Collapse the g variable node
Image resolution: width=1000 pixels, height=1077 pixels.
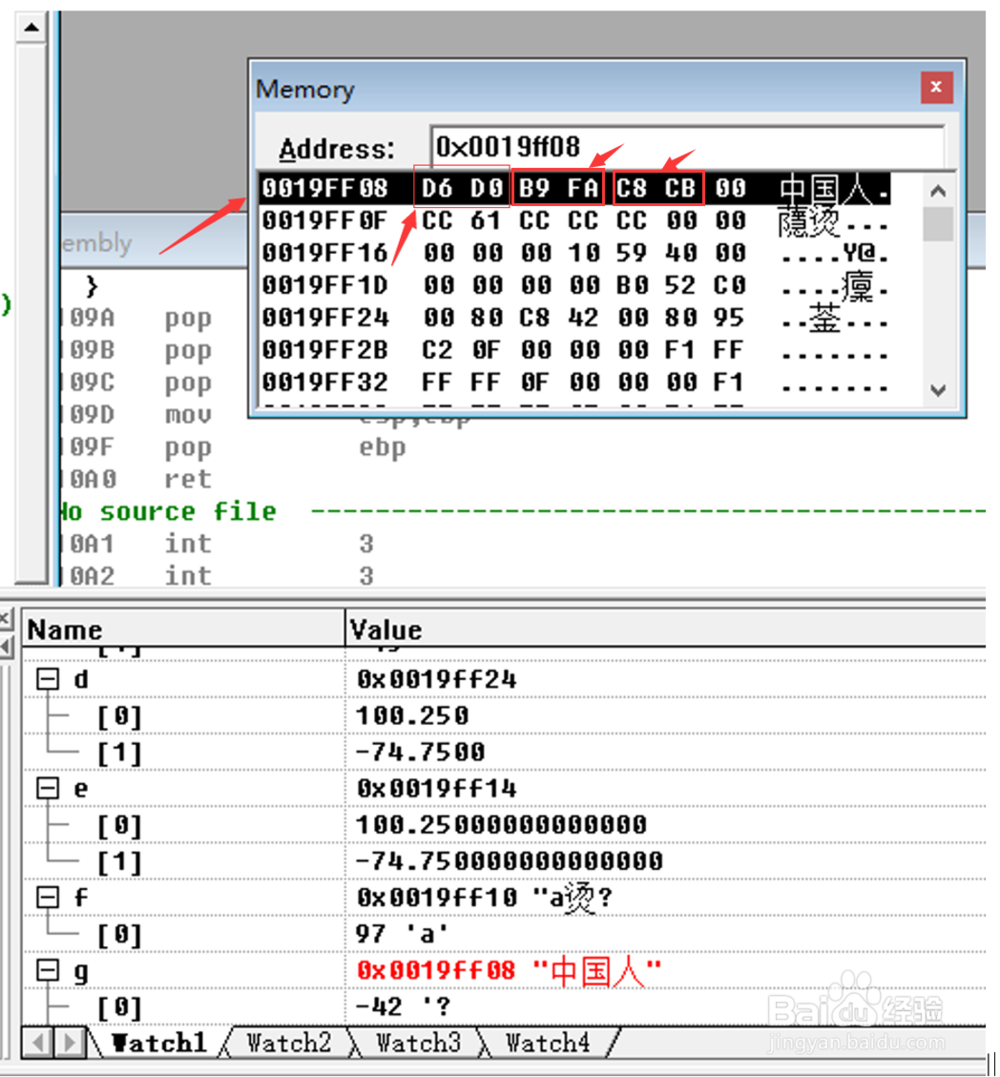click(x=47, y=970)
